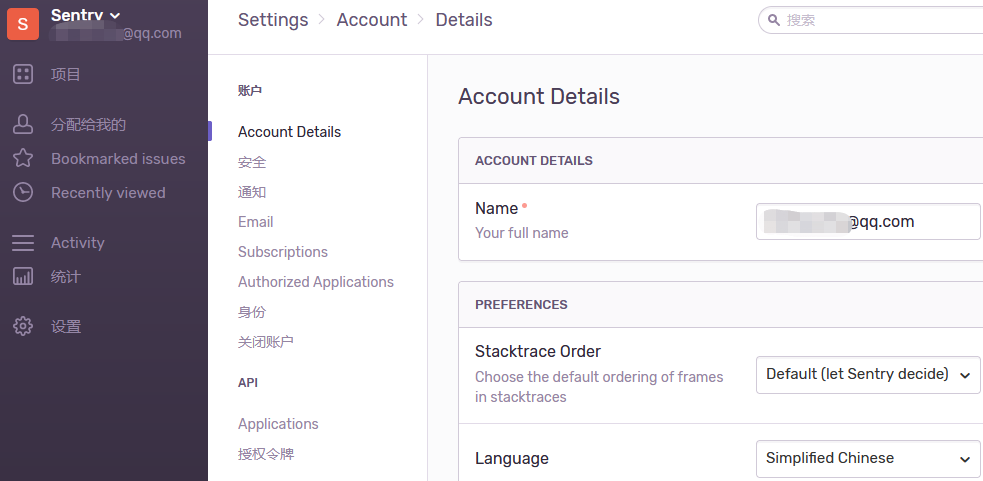The image size is (983, 481).
Task: Click the Name text input field
Action: click(868, 221)
